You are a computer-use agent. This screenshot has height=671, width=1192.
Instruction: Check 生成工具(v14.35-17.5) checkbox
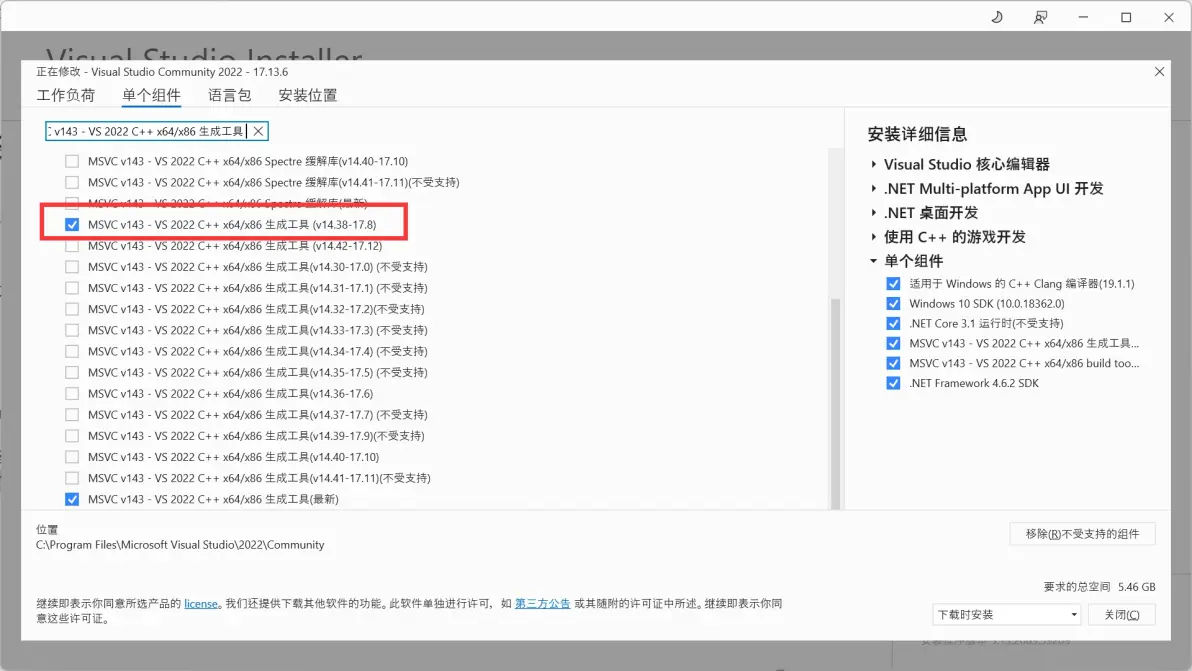(71, 372)
